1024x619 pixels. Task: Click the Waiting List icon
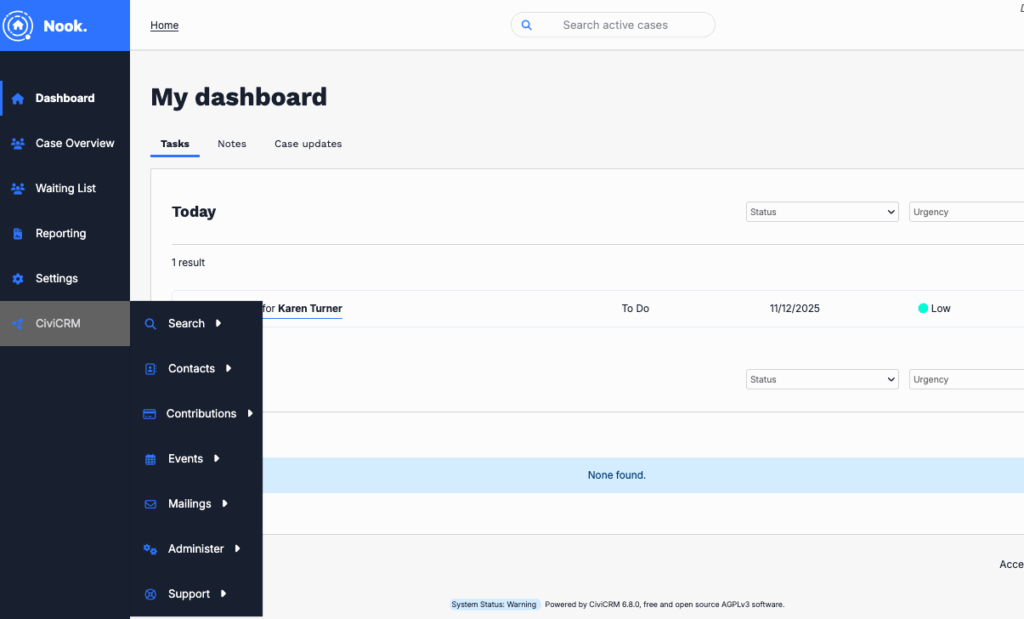pos(17,188)
